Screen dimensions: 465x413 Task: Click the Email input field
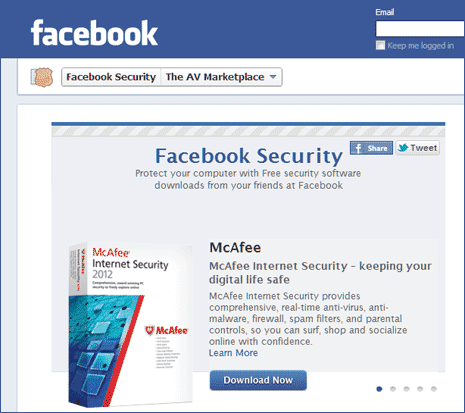tap(420, 29)
